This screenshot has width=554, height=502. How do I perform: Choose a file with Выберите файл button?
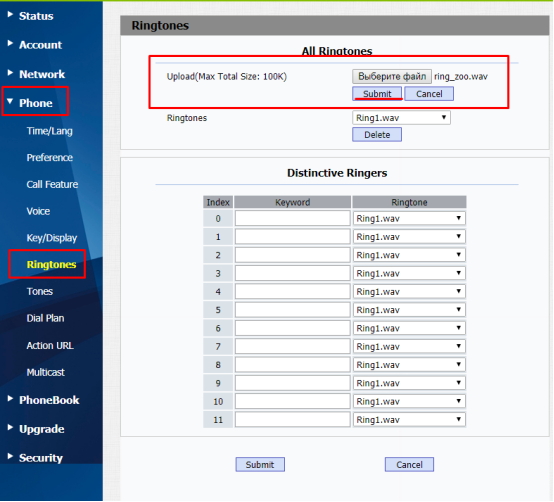click(391, 76)
